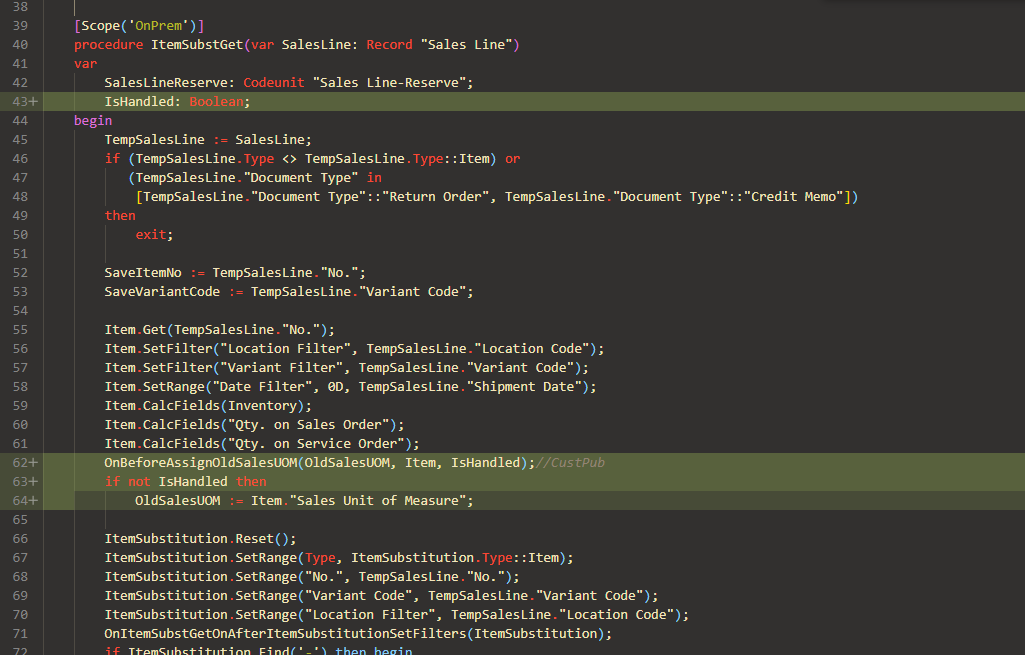Screen dimensions: 1025x655
Task: Click the "+" gutter marker on line 63
Action: pos(33,481)
